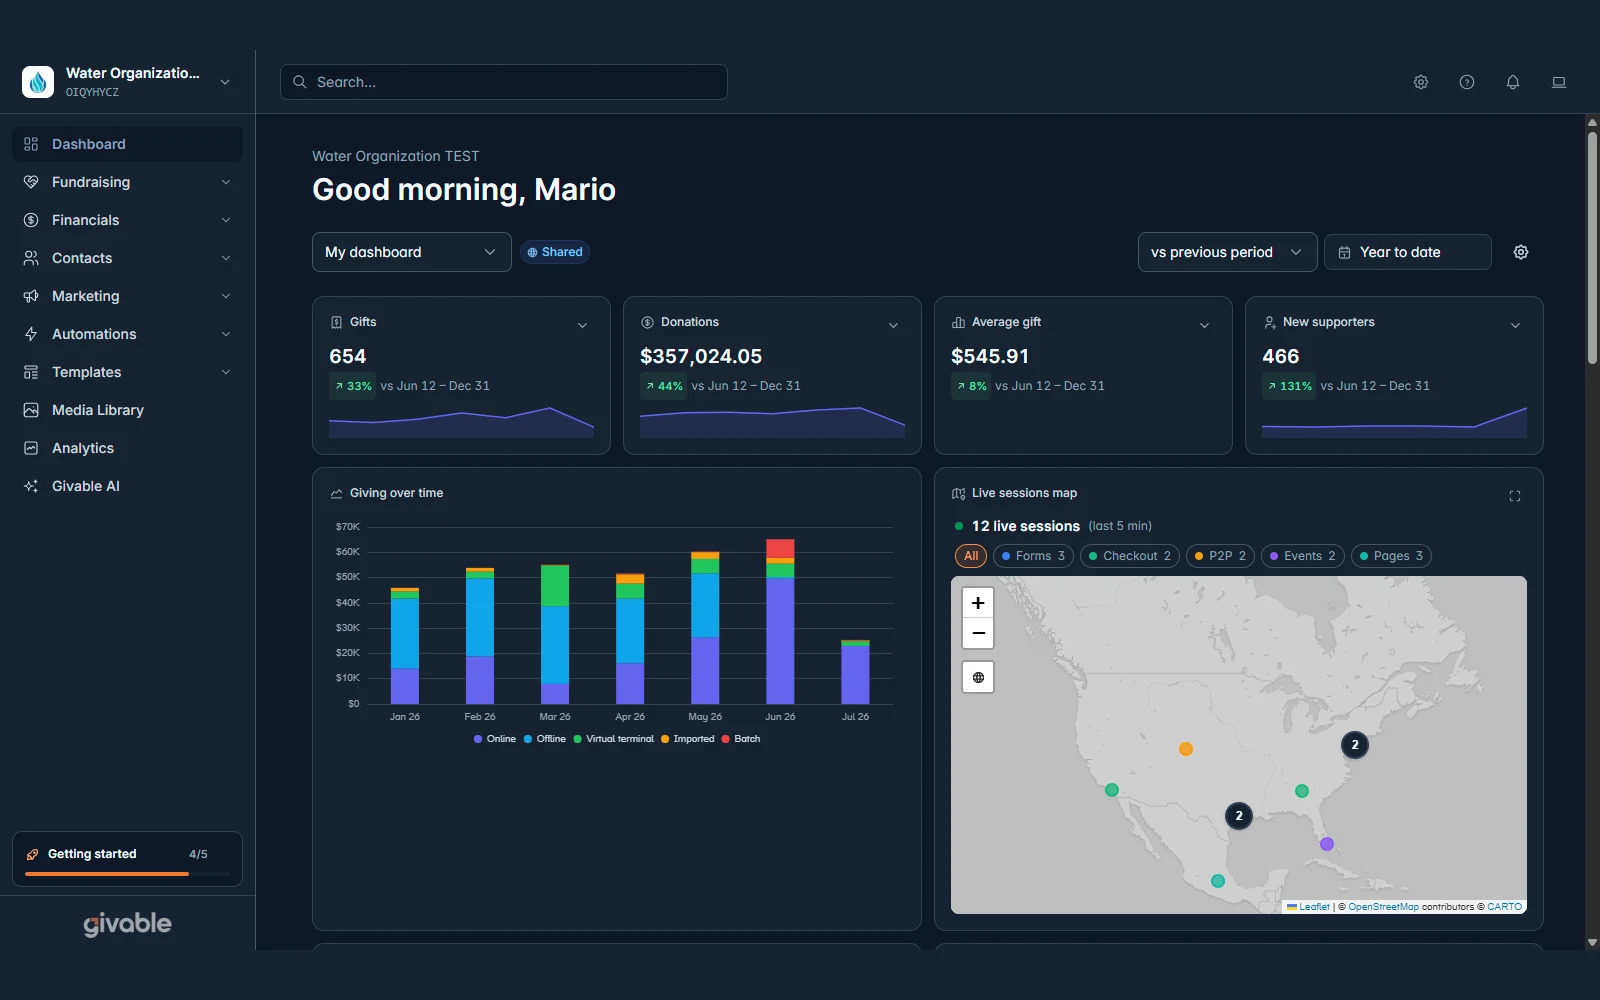1600x1000 pixels.
Task: Click the Donations dollar icon
Action: point(647,322)
